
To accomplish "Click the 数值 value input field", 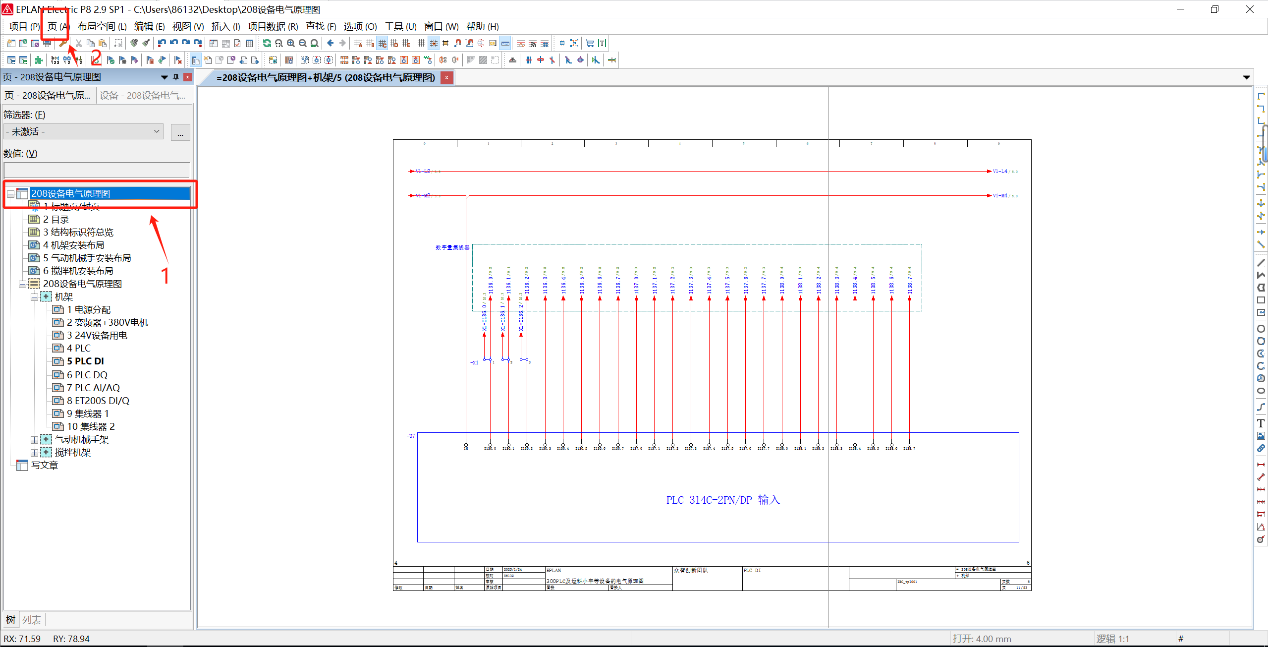I will tap(95, 170).
